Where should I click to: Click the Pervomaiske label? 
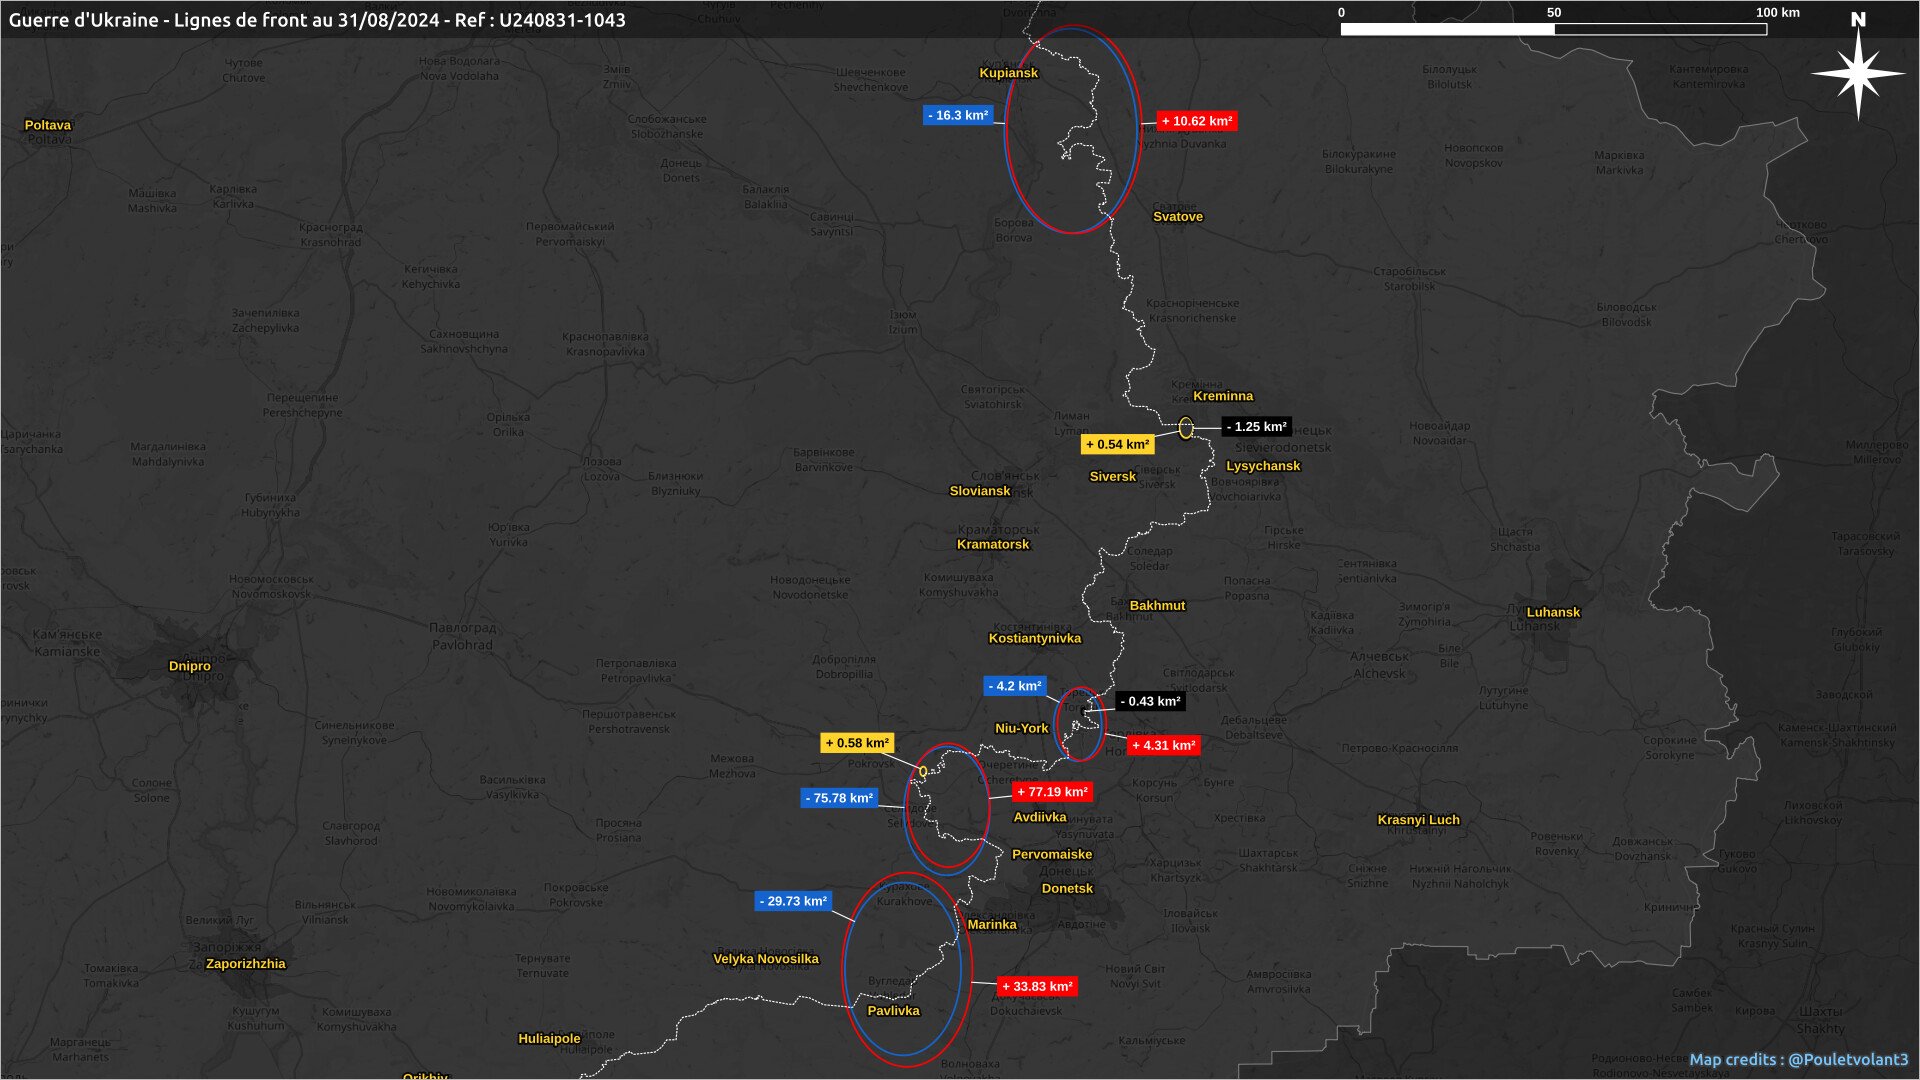(1052, 855)
